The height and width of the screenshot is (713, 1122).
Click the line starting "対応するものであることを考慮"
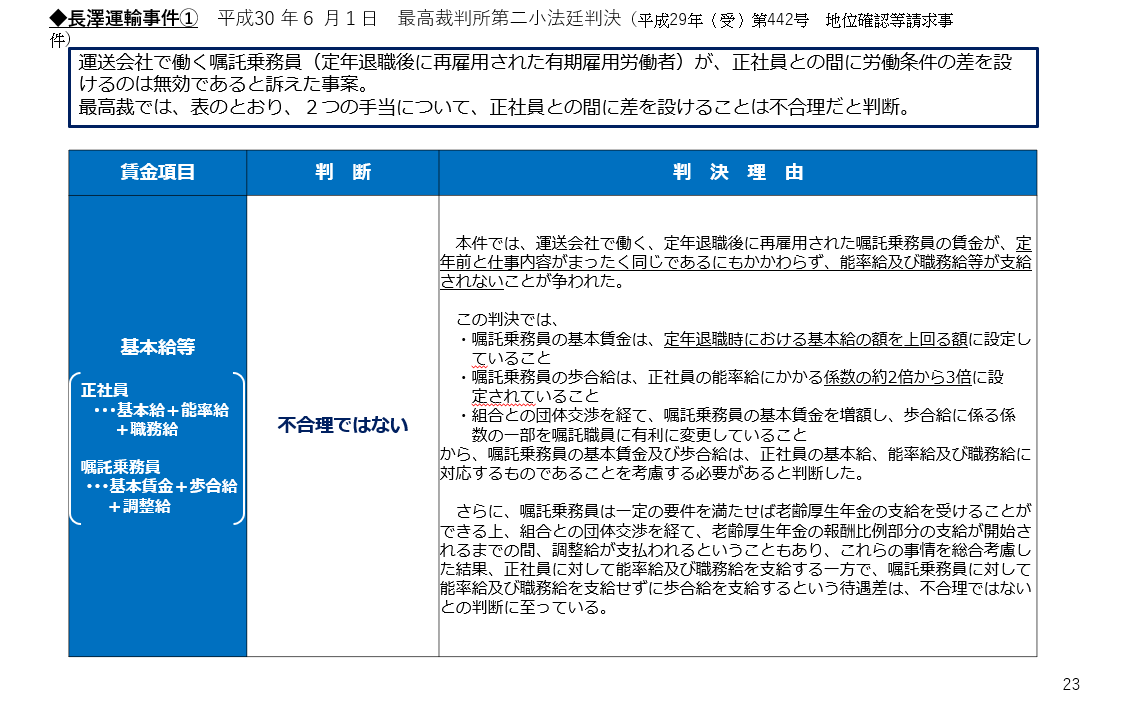pyautogui.click(x=653, y=473)
